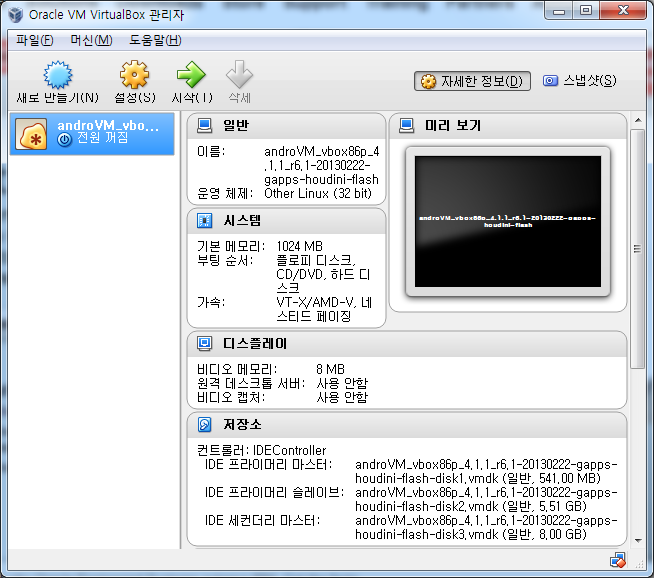Click the details pane scrollbar thumb
The height and width of the screenshot is (578, 654).
click(638, 249)
